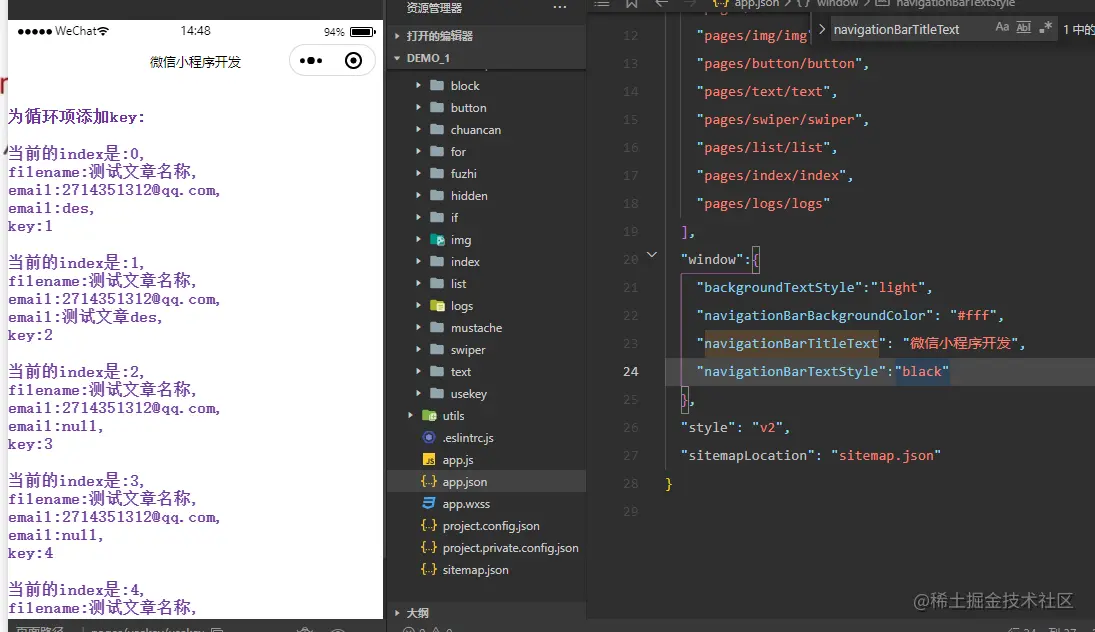Click the "v2" style value
Image resolution: width=1095 pixels, height=632 pixels.
pos(767,427)
